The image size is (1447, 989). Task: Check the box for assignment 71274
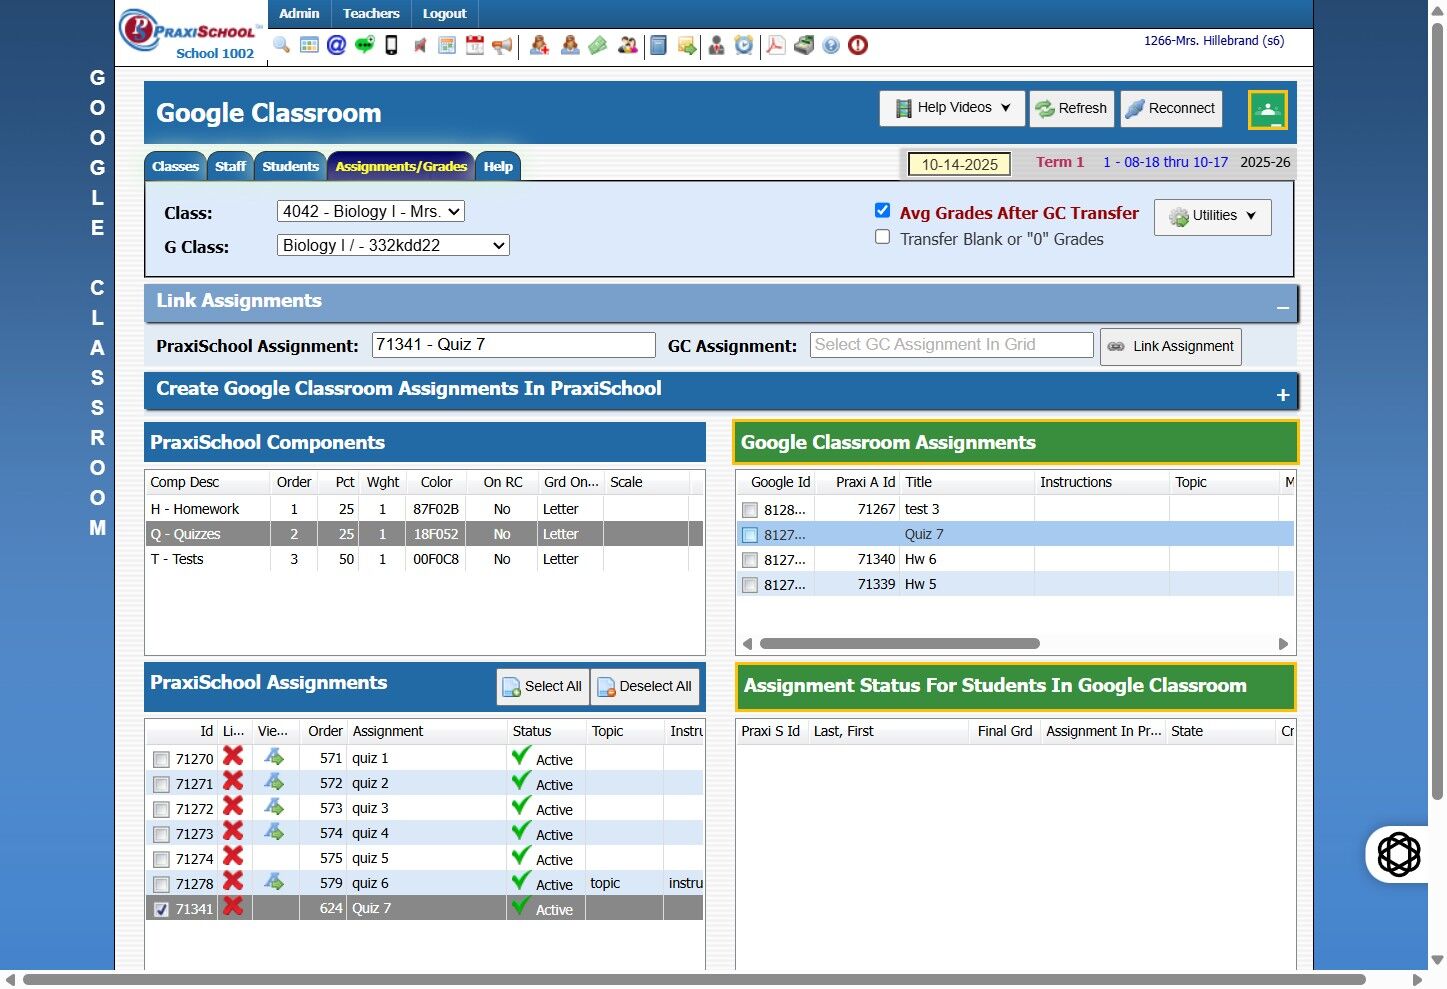(161, 859)
